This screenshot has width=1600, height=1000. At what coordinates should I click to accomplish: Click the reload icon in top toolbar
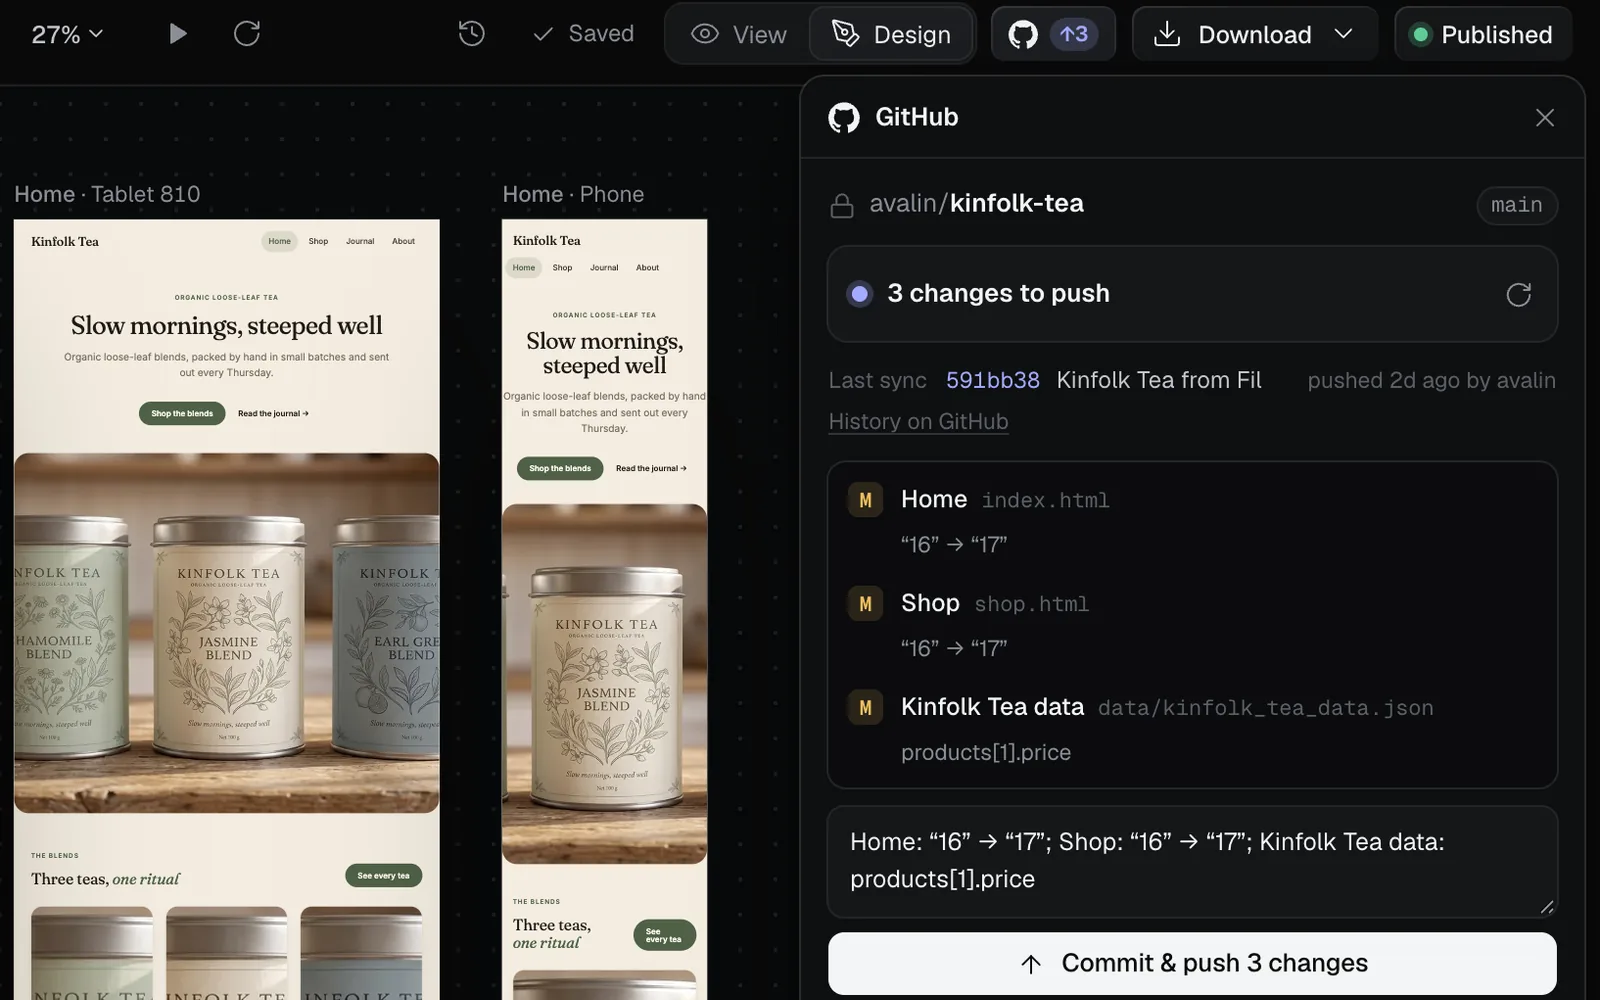pos(247,34)
